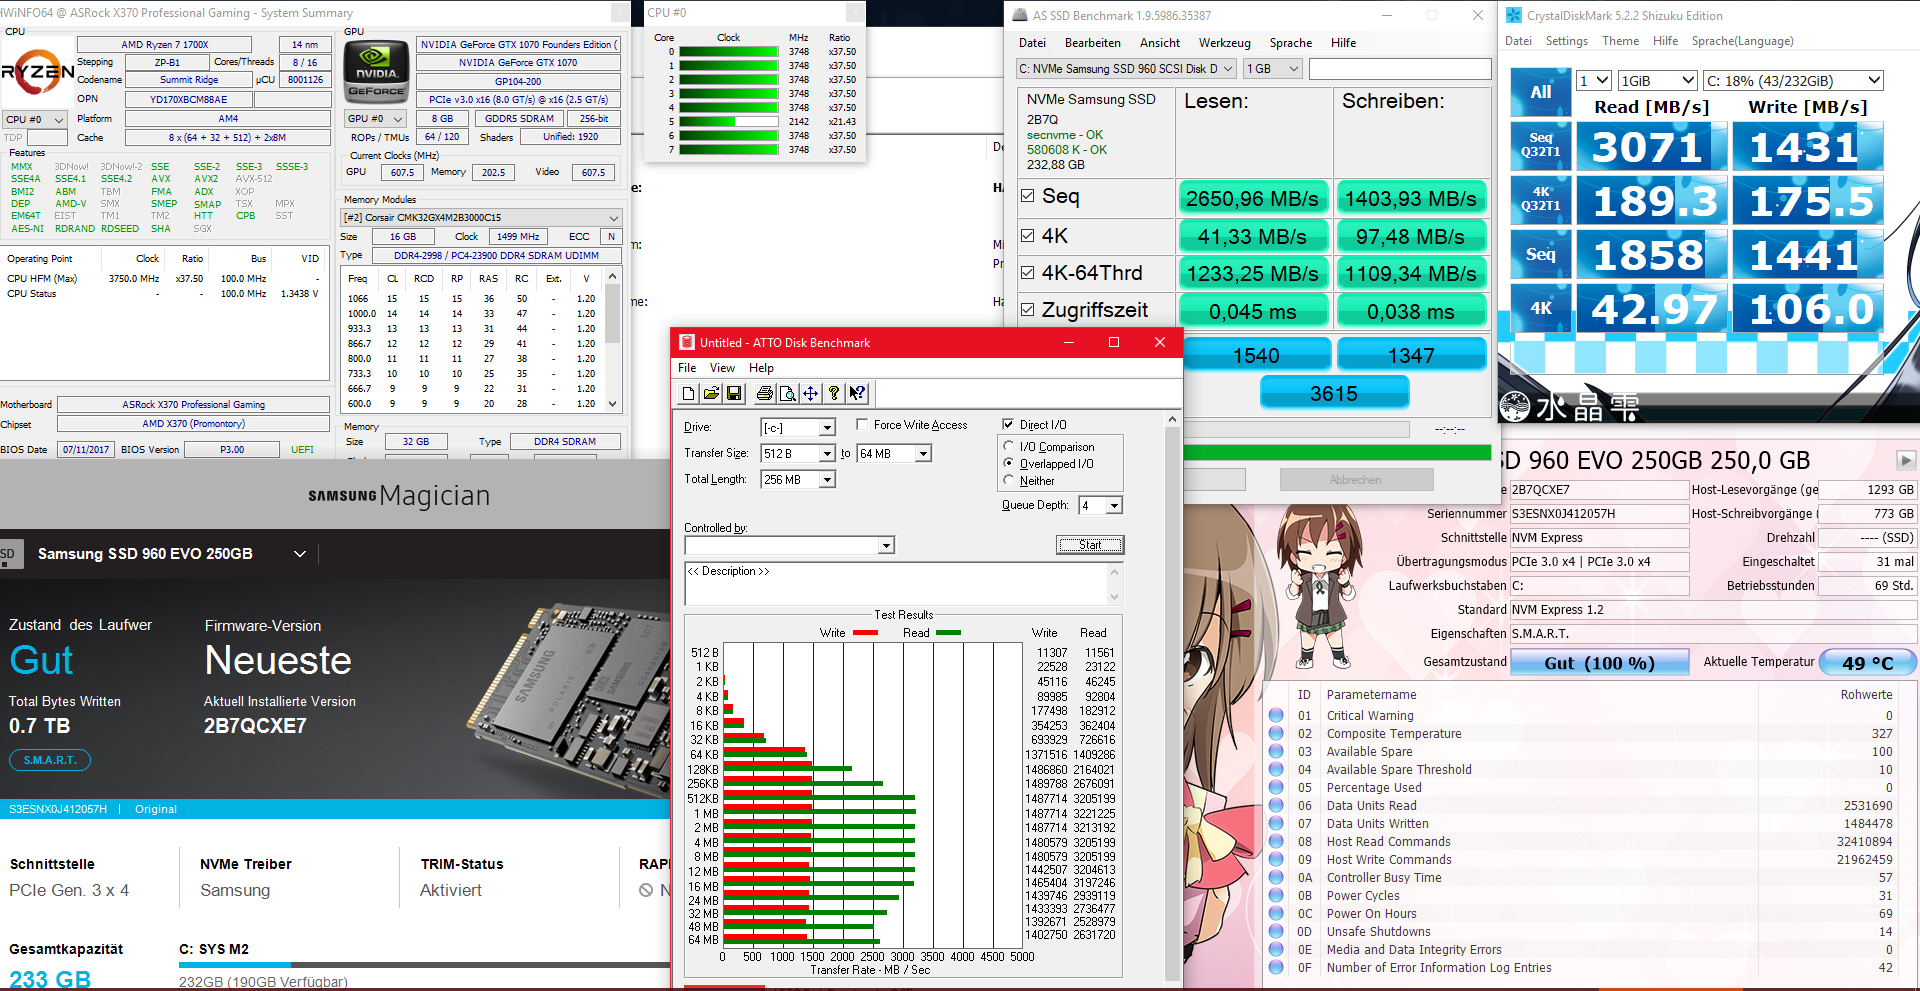
Task: Click the NVIDIA GeForce logo in HWiNFO
Action: tap(377, 71)
